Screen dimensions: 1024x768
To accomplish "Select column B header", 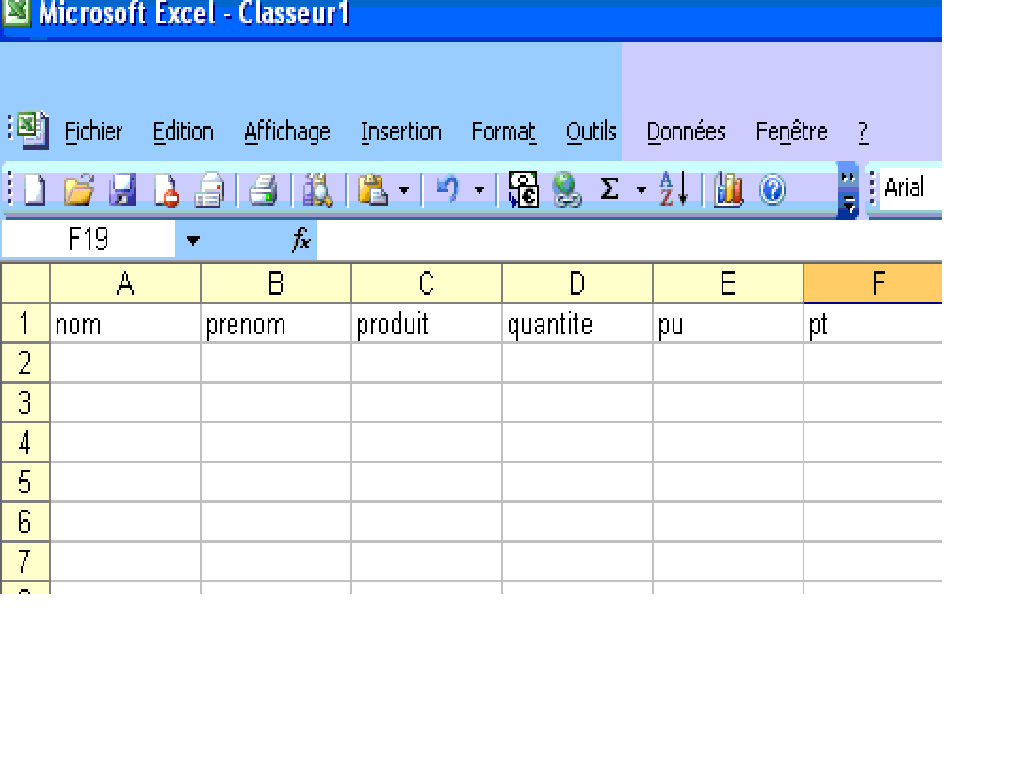I will click(276, 283).
